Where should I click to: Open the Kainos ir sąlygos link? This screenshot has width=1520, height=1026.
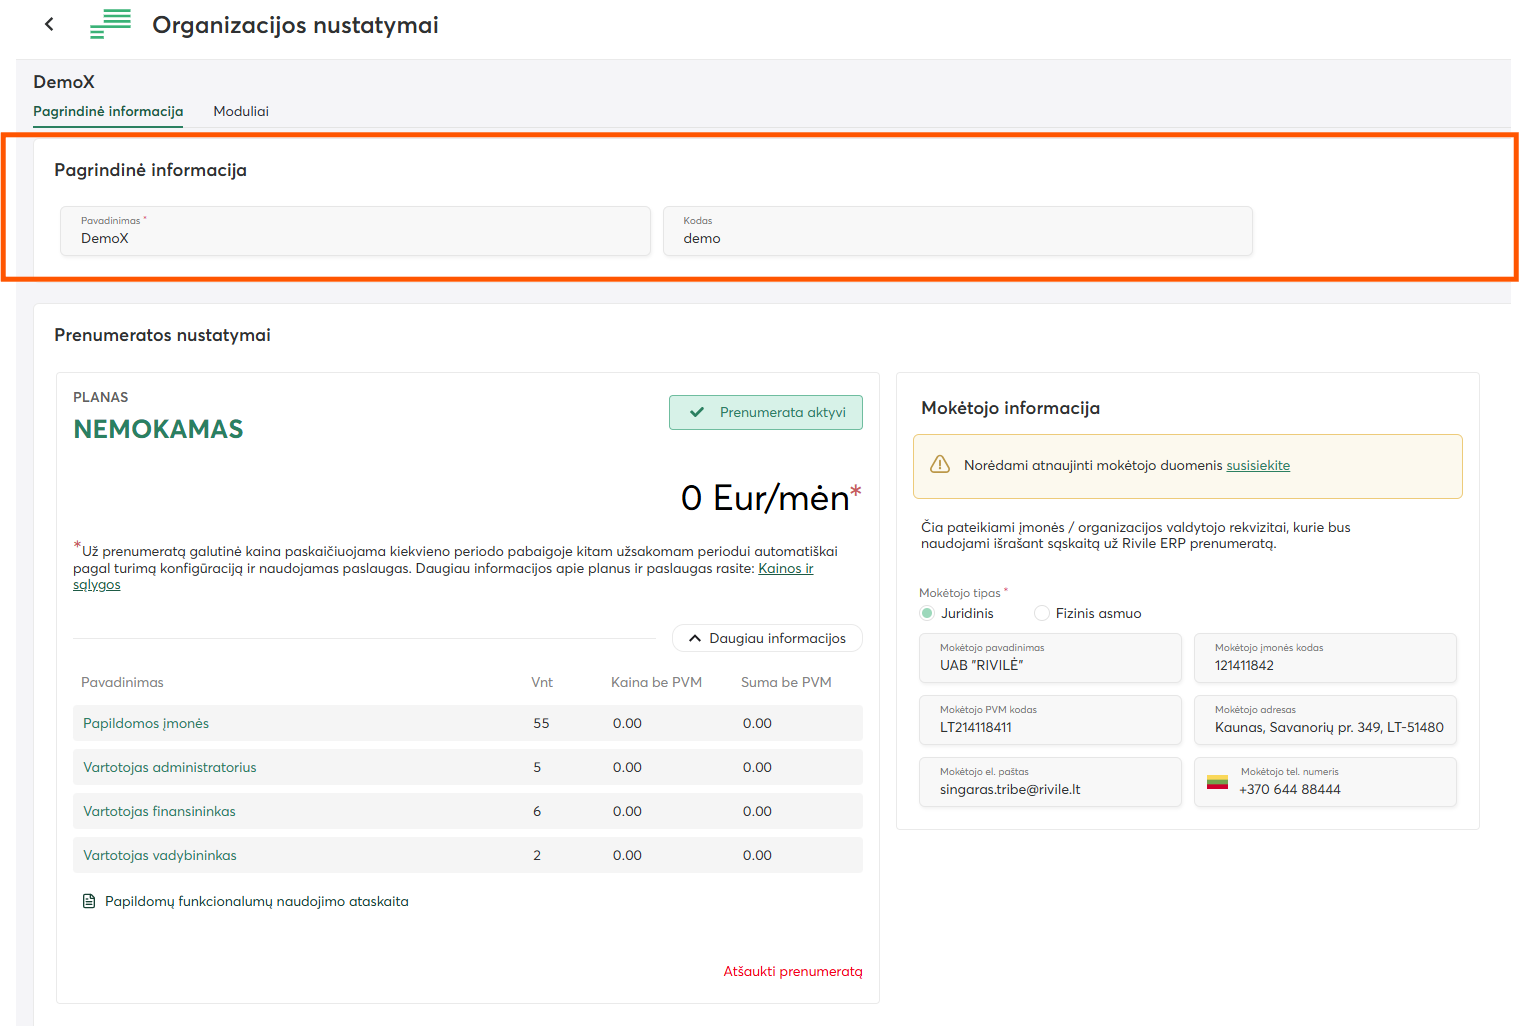point(785,568)
